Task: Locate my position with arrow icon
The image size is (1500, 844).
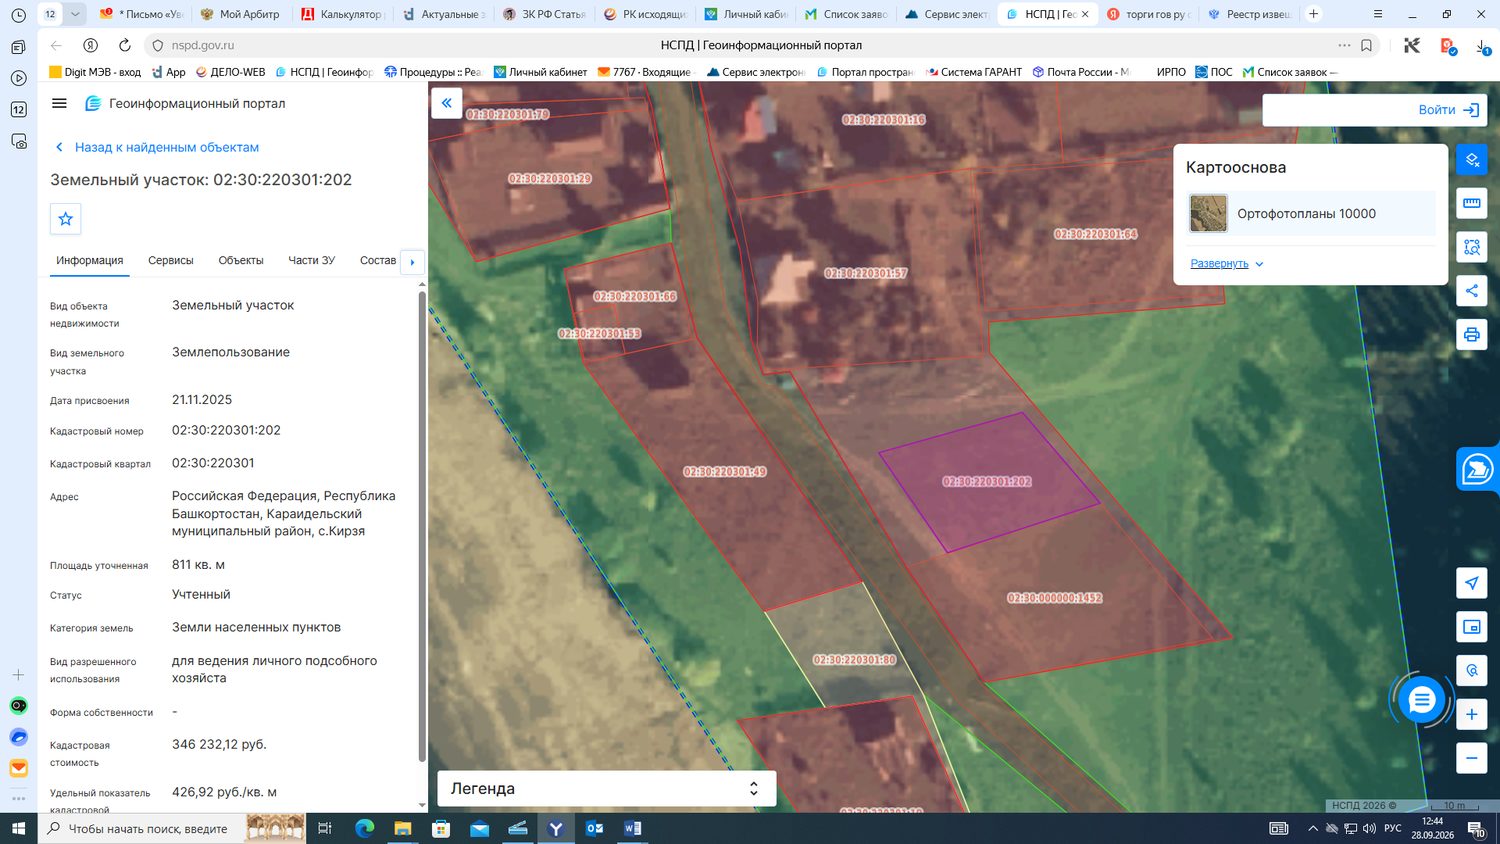Action: point(1471,583)
